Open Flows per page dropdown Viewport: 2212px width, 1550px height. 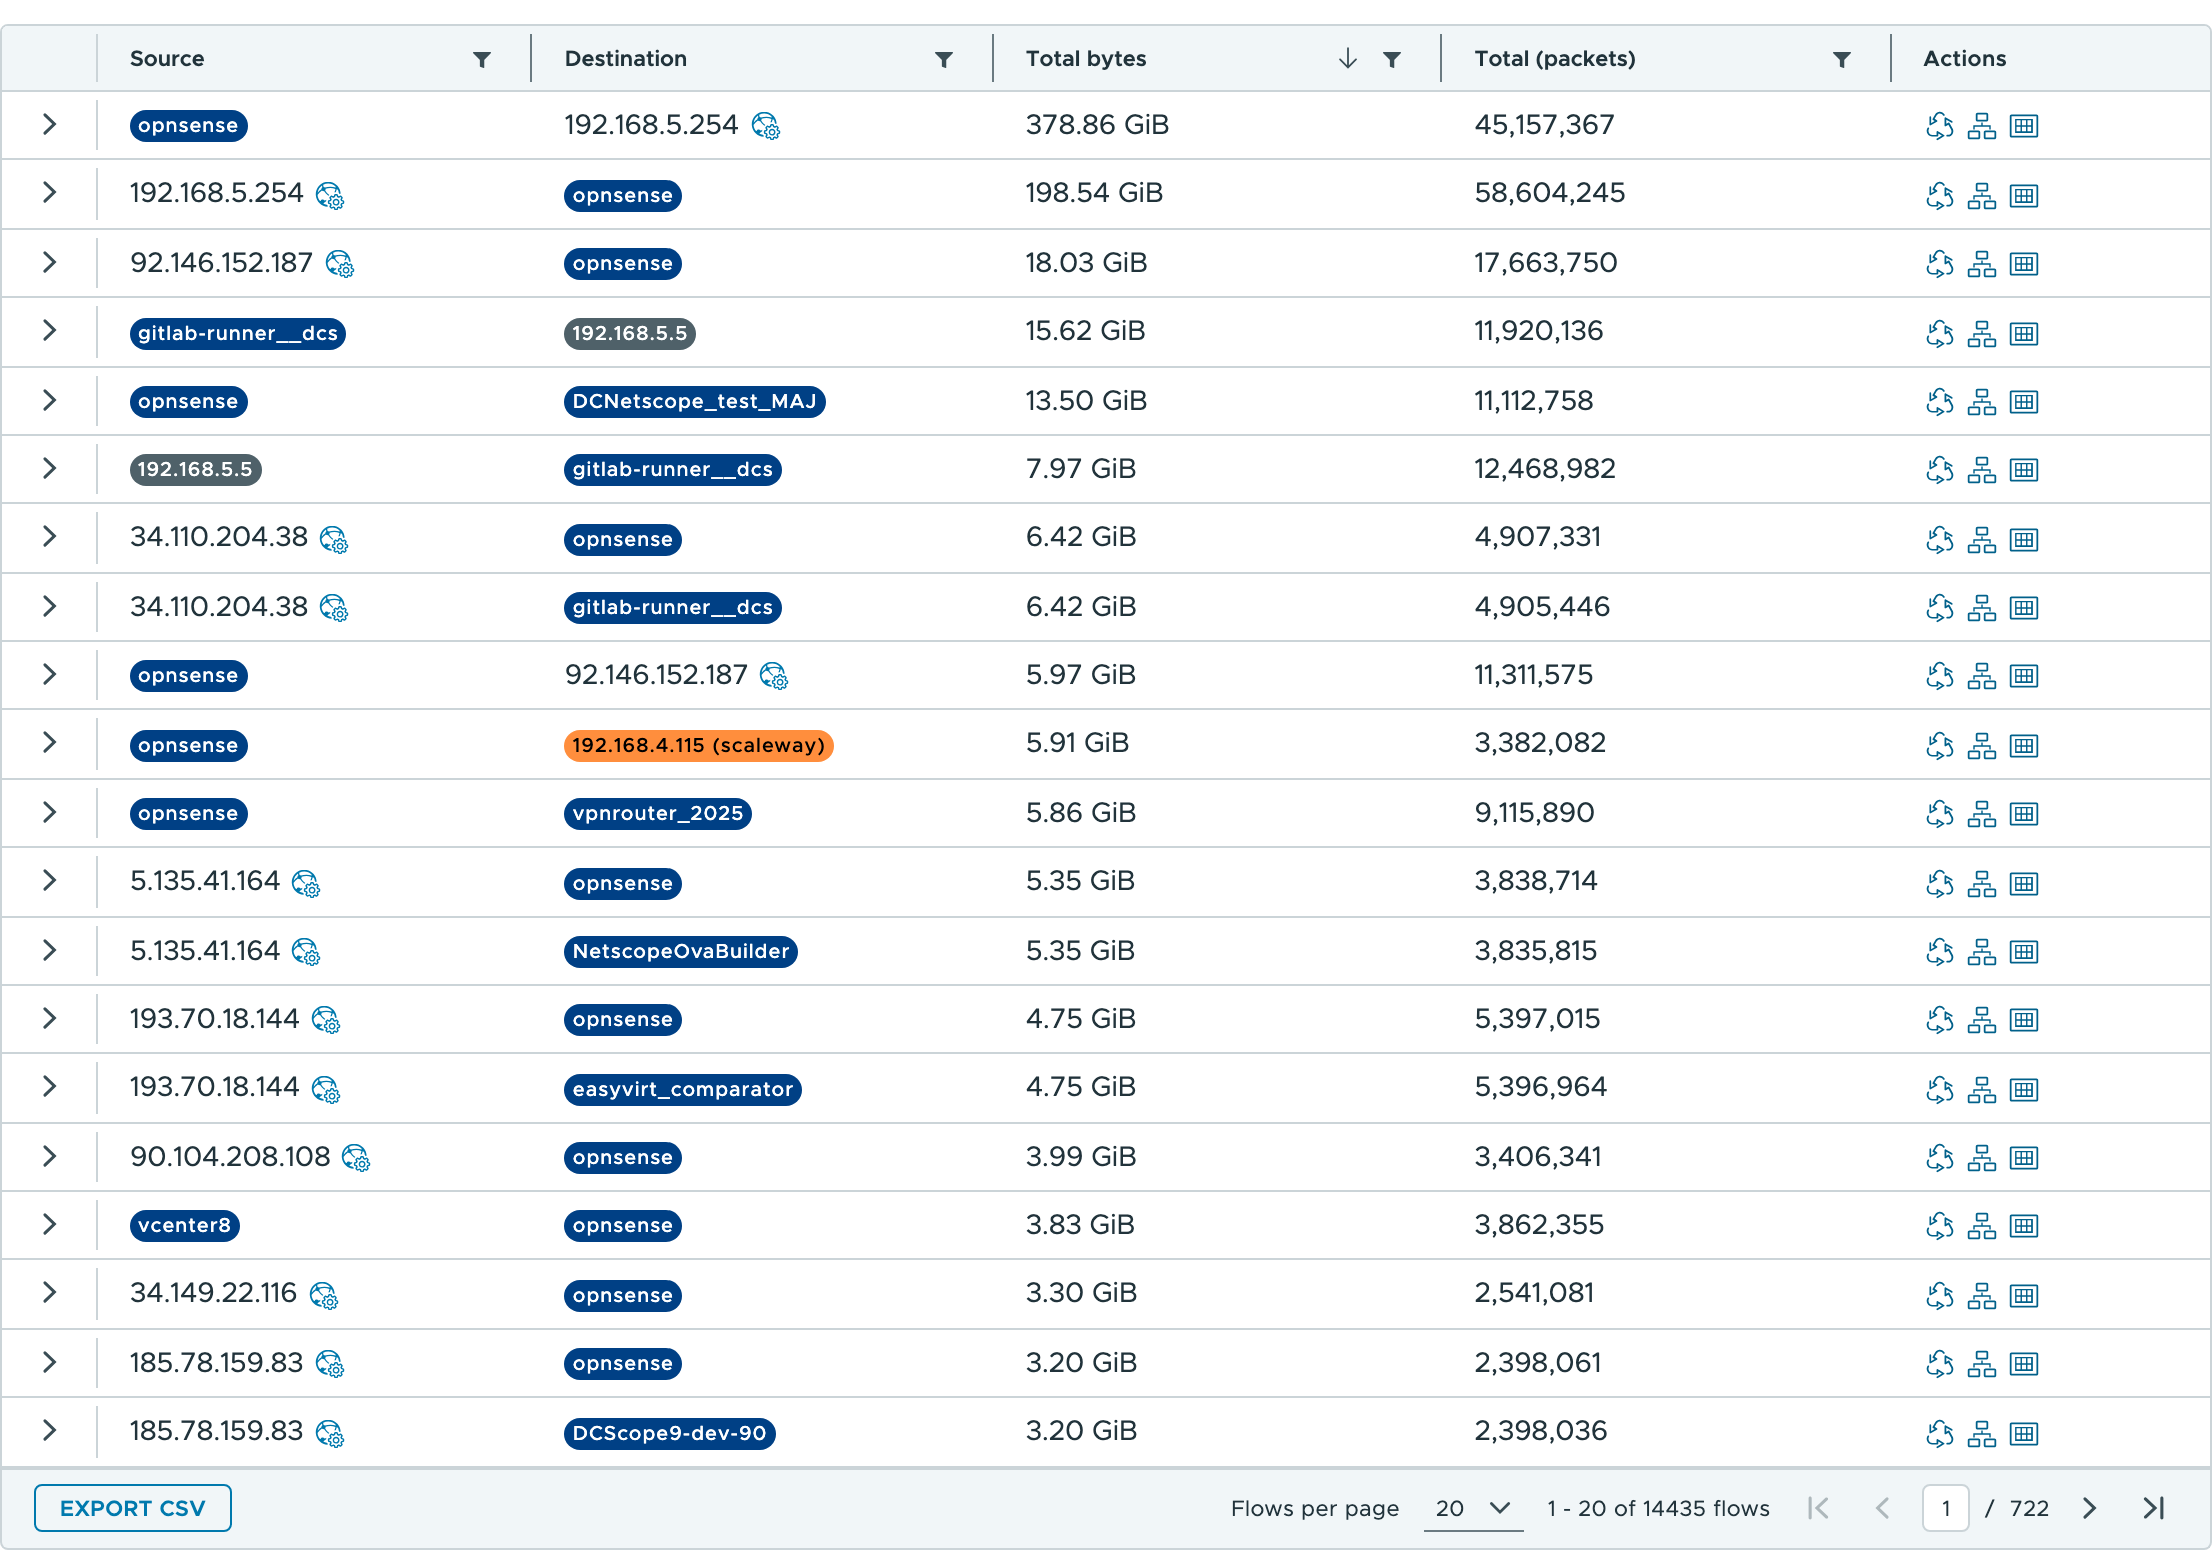point(1473,1508)
